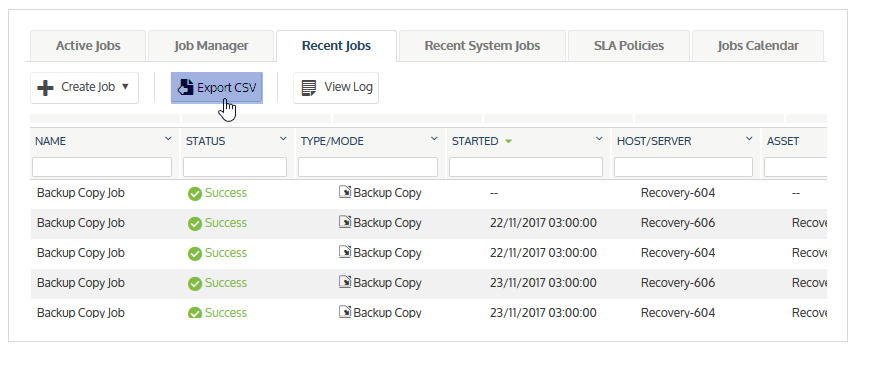Expand the STARTED column menu chevron
This screenshot has height=368, width=881.
tap(599, 139)
